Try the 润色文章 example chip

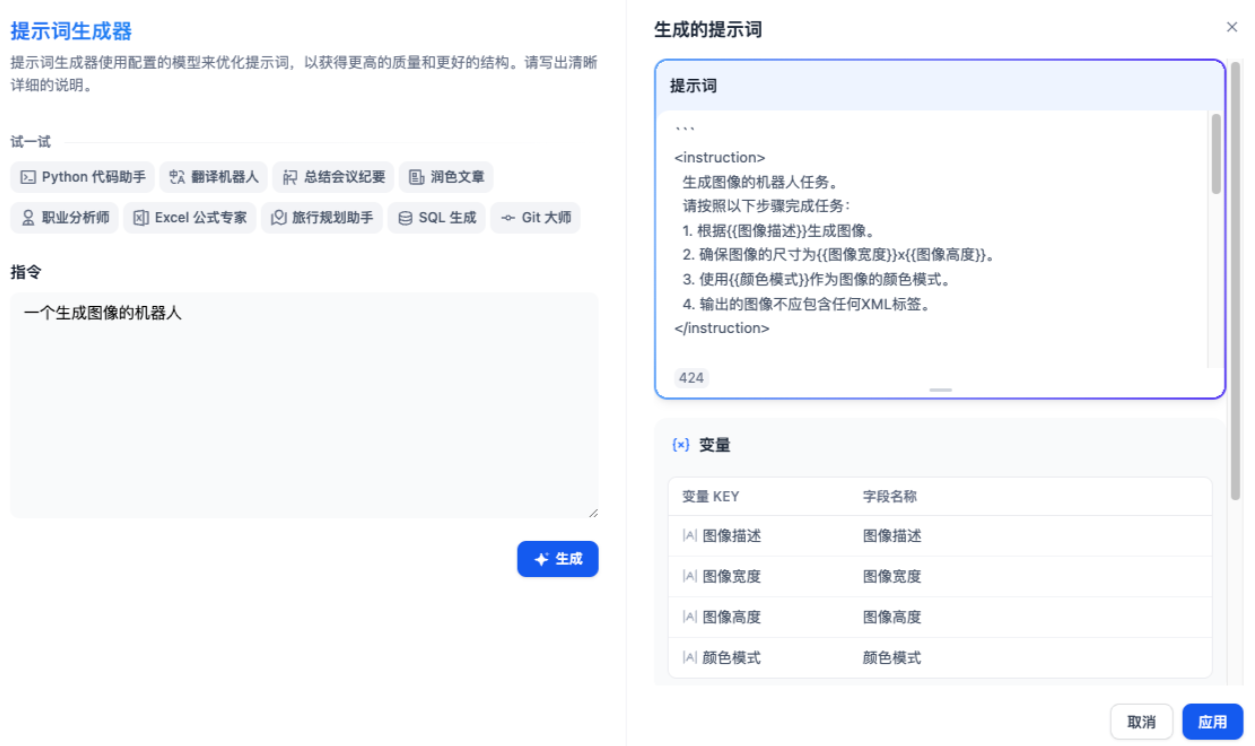[447, 177]
